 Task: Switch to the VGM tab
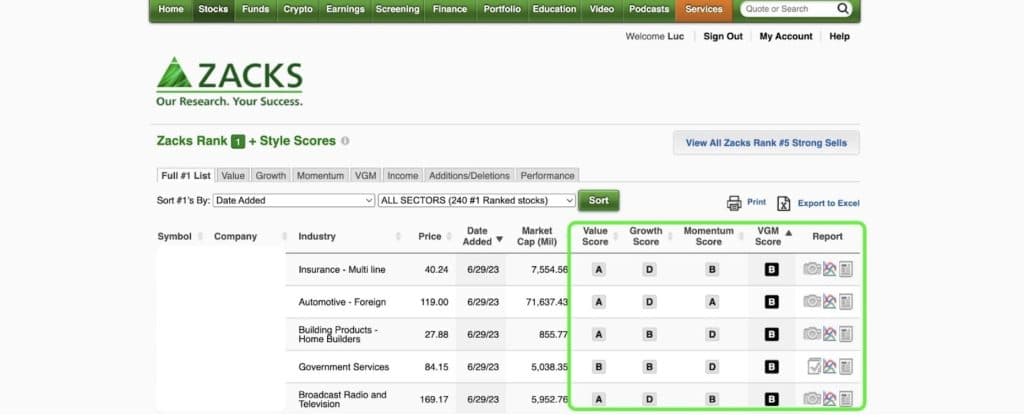[366, 176]
